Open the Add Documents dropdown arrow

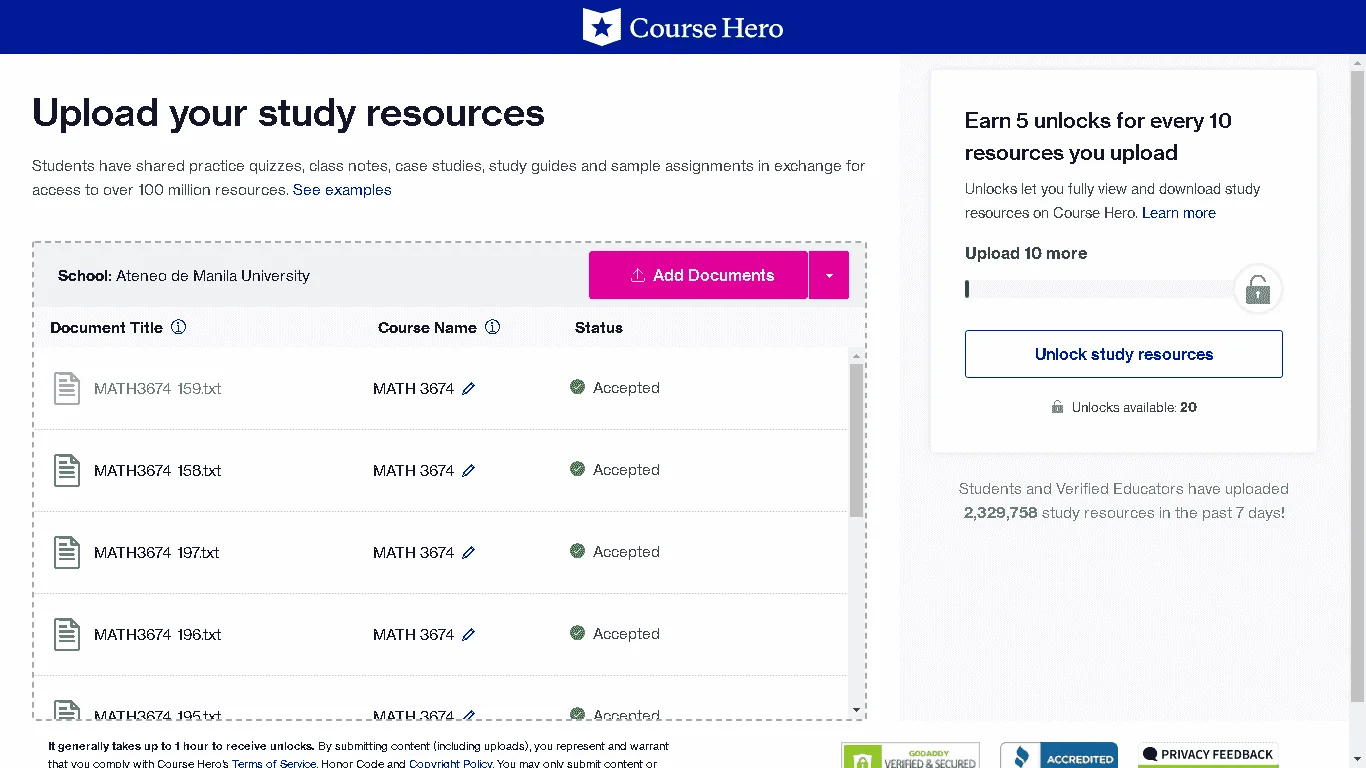coord(829,275)
